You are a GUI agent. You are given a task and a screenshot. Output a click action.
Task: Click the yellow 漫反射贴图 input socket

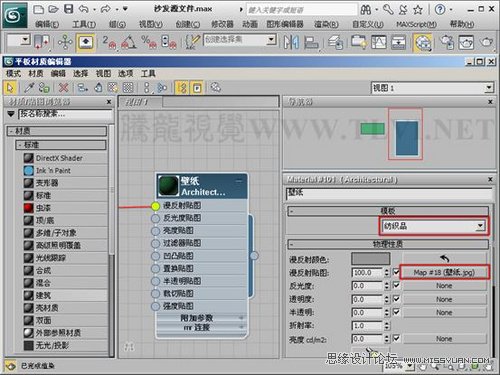(x=155, y=206)
